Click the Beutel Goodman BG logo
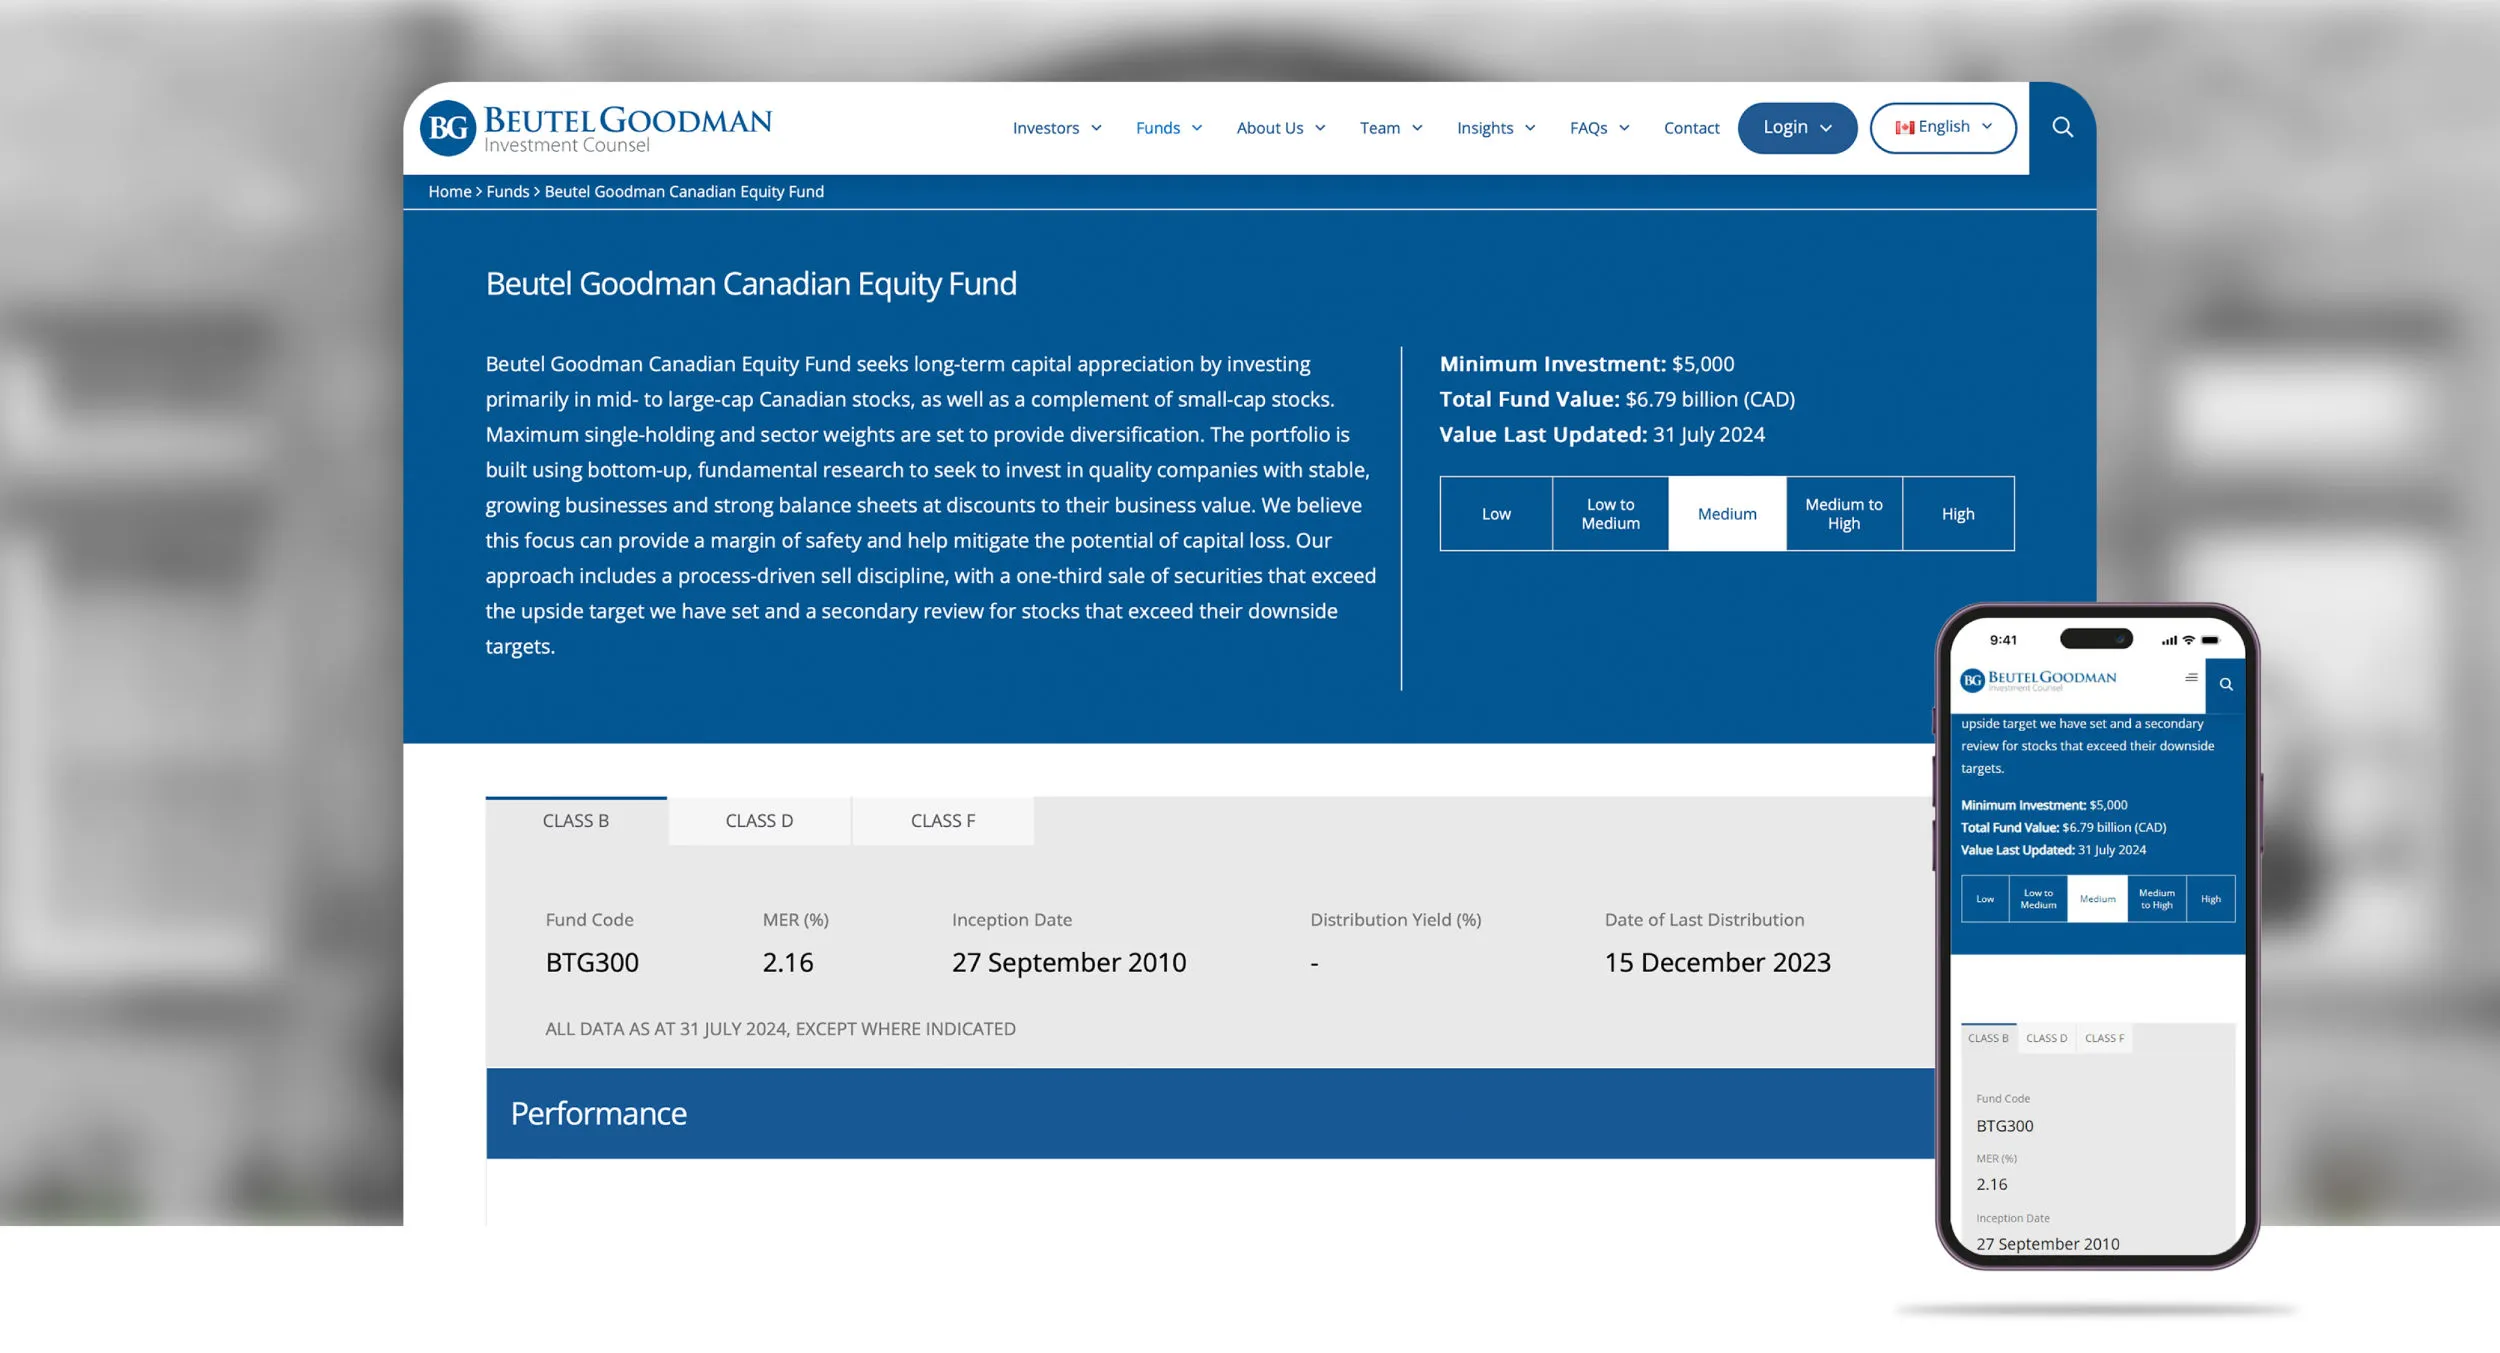 point(448,128)
